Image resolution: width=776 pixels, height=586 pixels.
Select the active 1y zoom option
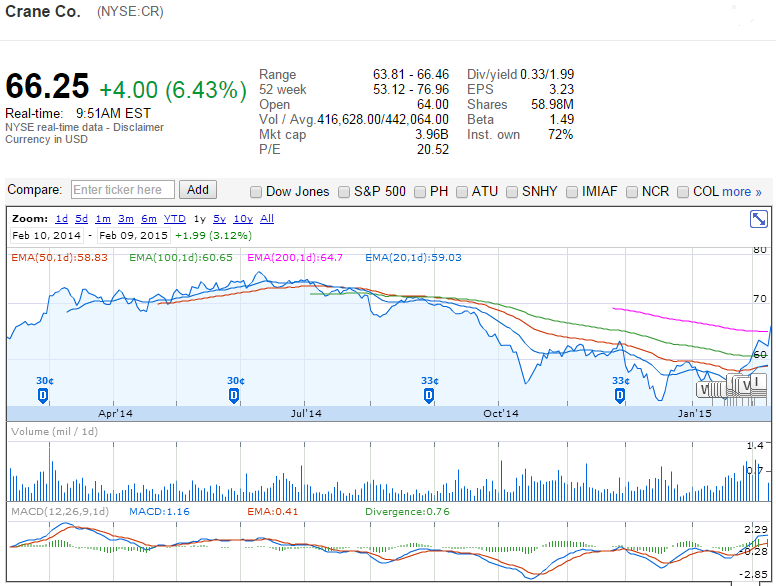coord(199,219)
